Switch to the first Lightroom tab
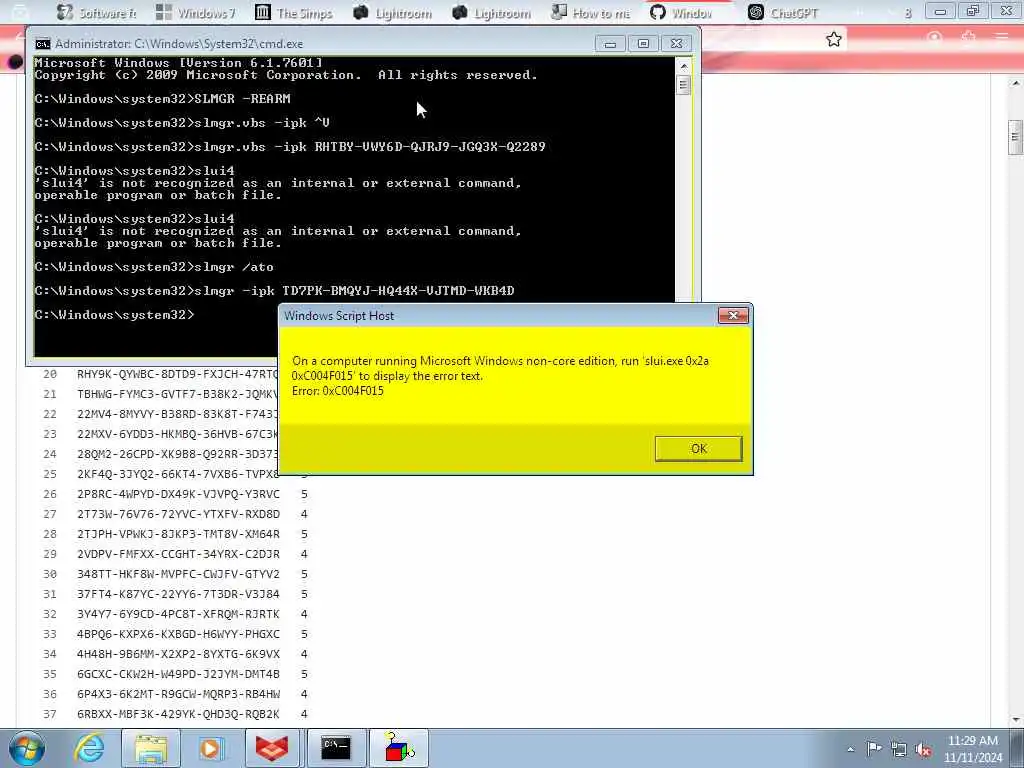The image size is (1024, 768). coord(393,12)
